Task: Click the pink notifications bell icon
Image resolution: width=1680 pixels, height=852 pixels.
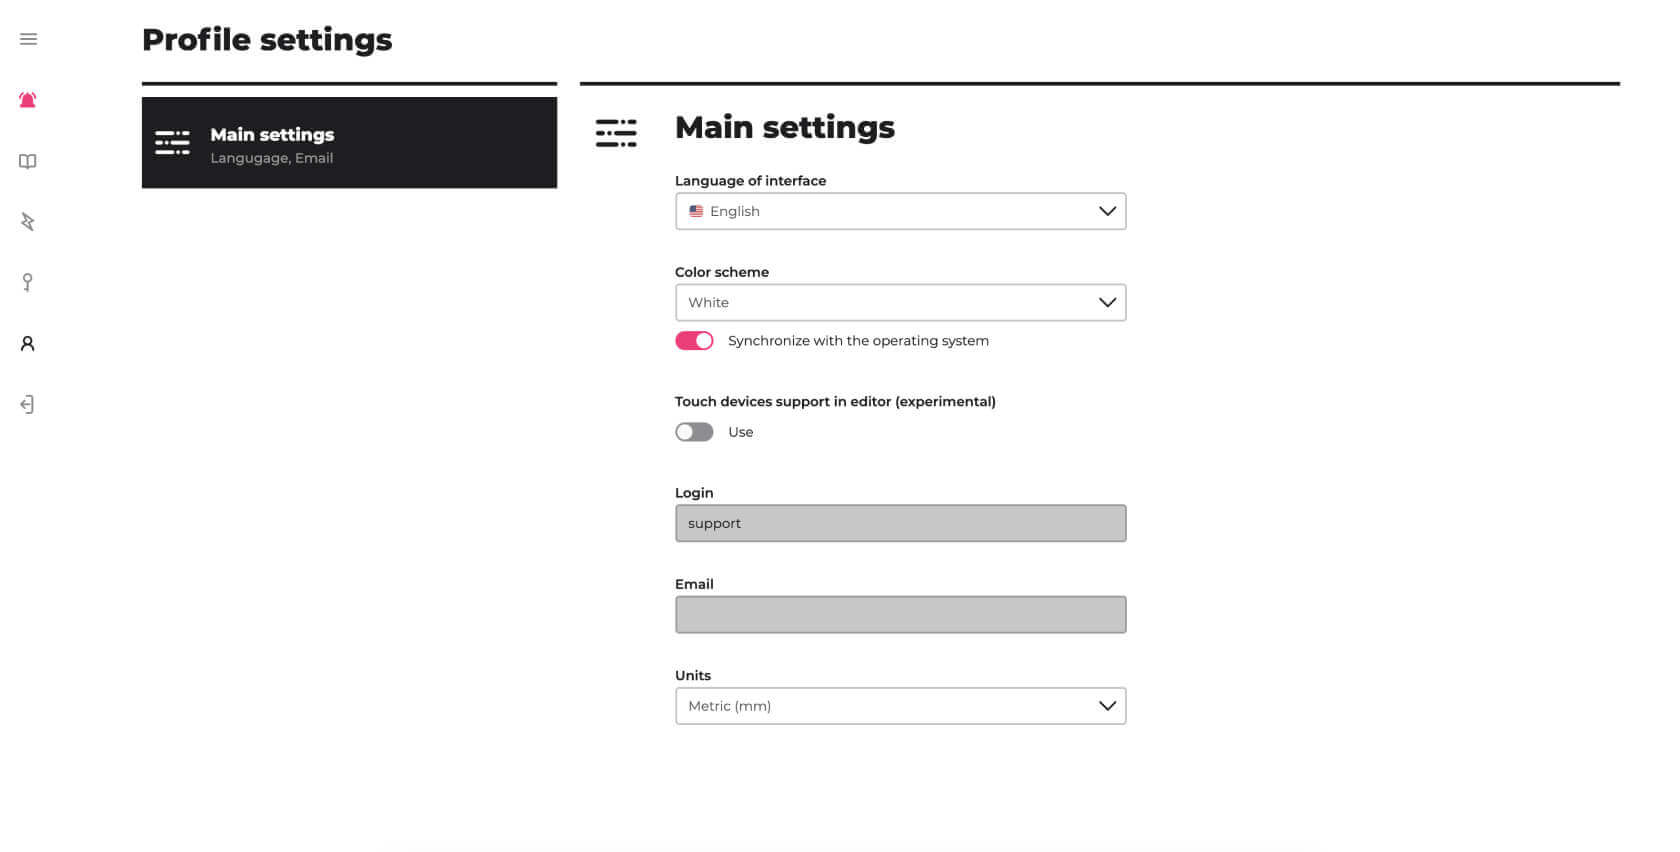Action: tap(27, 100)
